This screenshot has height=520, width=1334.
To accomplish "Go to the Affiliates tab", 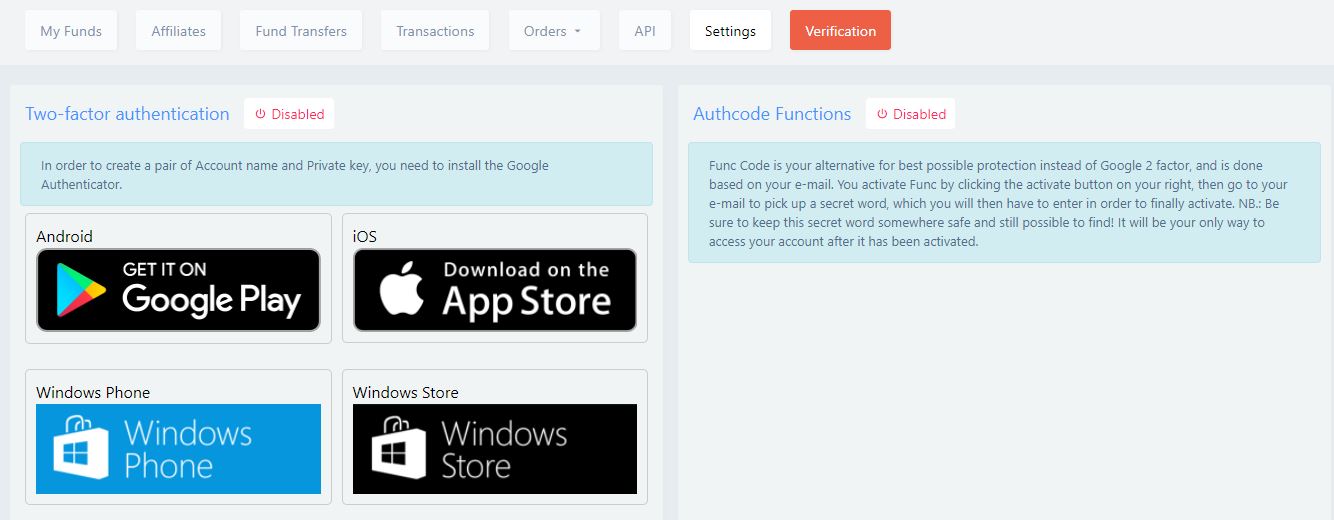I will click(x=179, y=31).
